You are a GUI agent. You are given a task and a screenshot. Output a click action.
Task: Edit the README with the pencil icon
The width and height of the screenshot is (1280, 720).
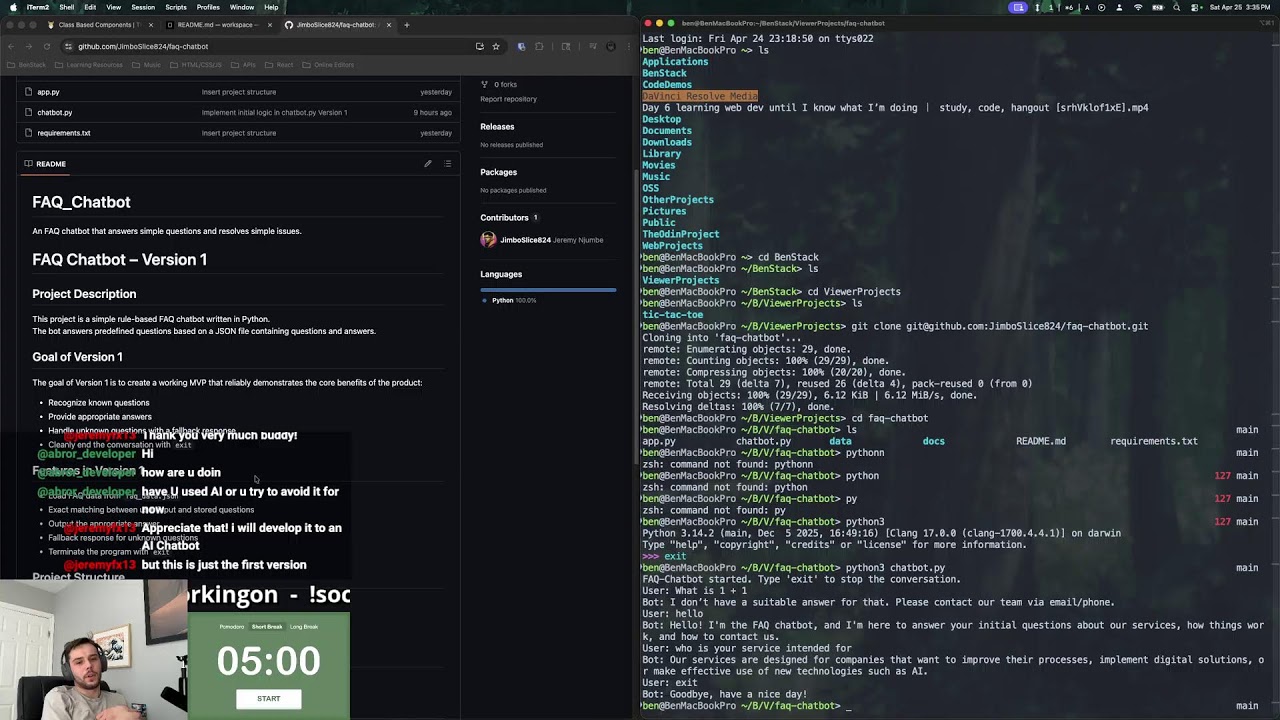coord(428,164)
